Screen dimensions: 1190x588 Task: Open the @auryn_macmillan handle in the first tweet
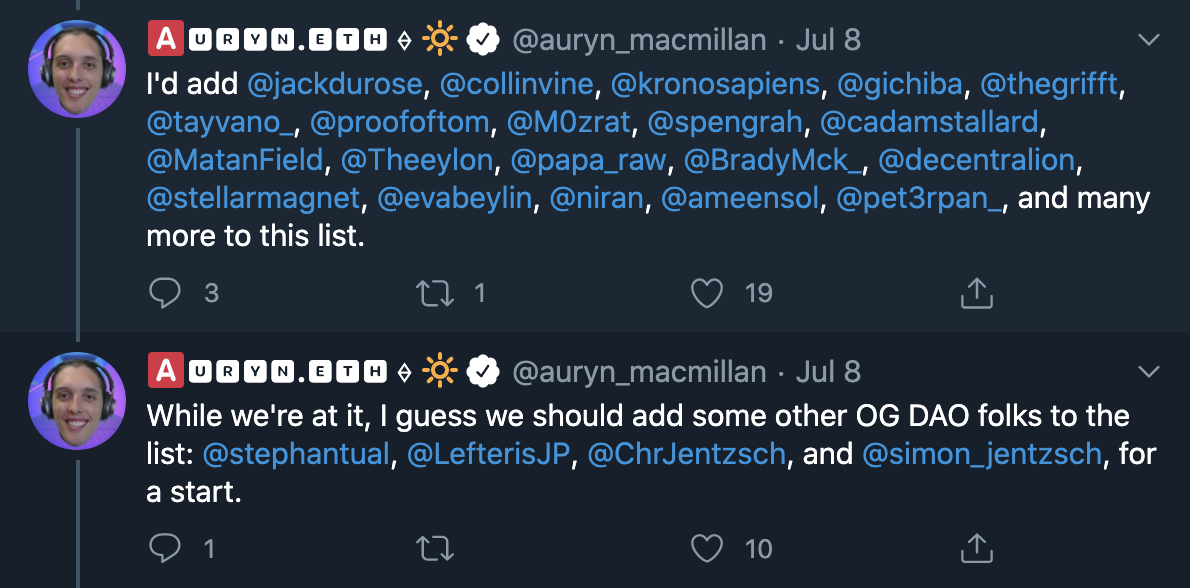pos(639,40)
